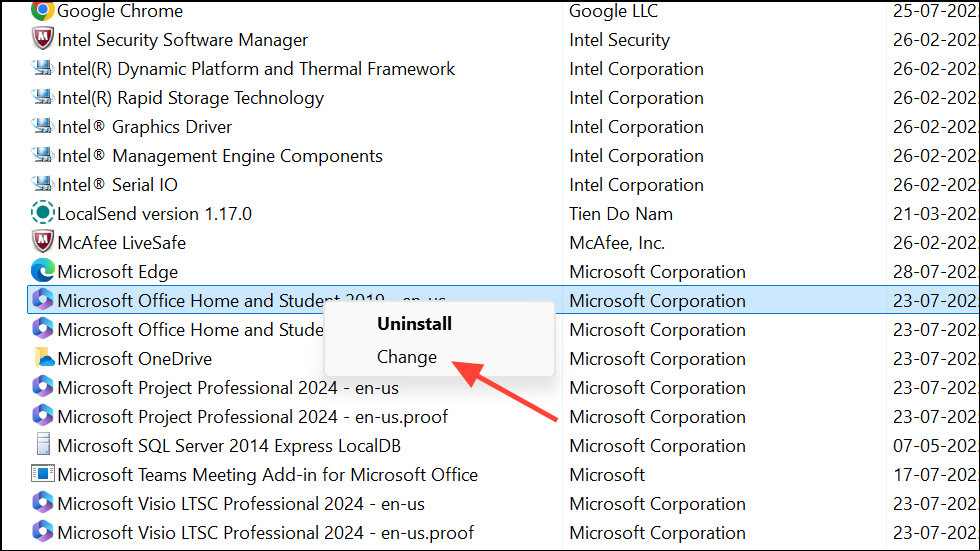Select Intel(R) Rapid Storage Technology entry

coord(190,98)
